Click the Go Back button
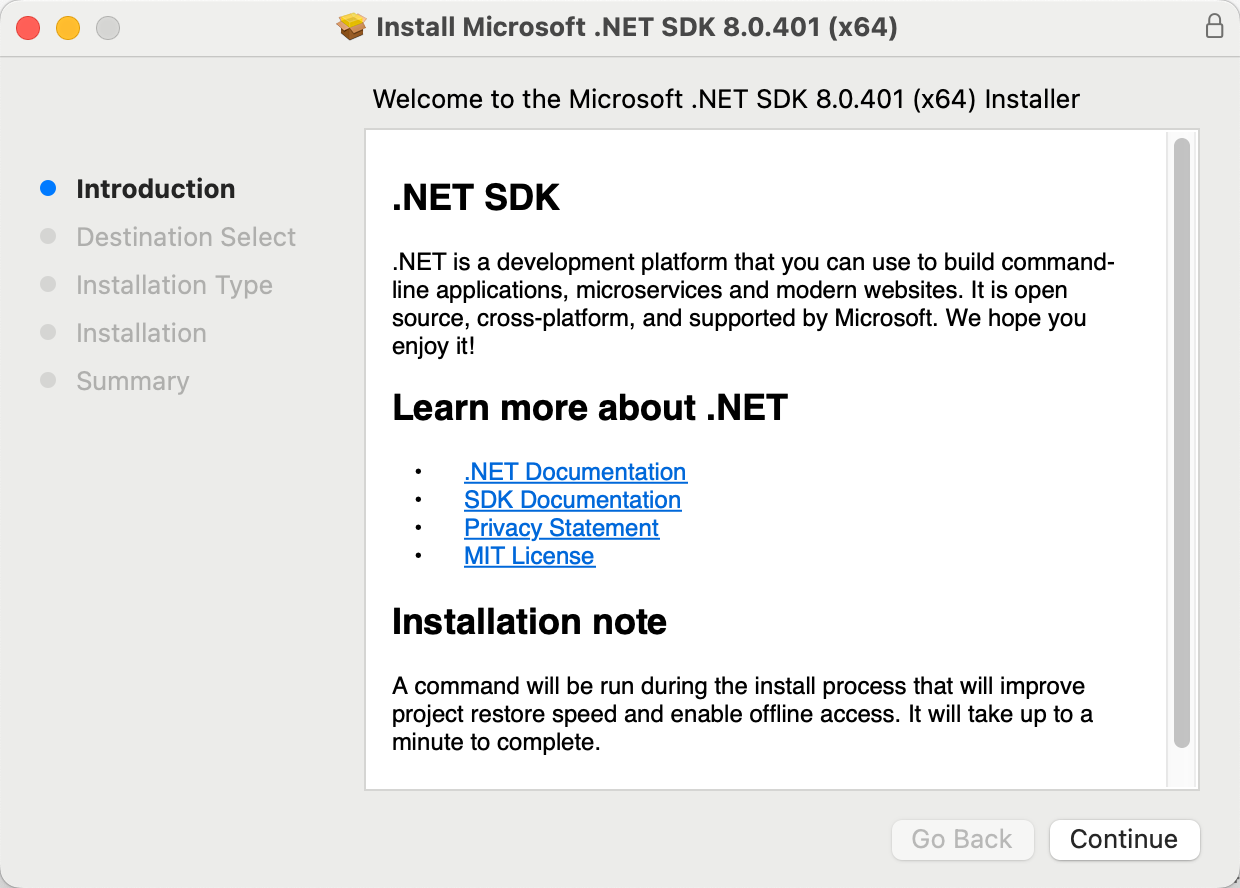The width and height of the screenshot is (1240, 888). click(x=961, y=839)
